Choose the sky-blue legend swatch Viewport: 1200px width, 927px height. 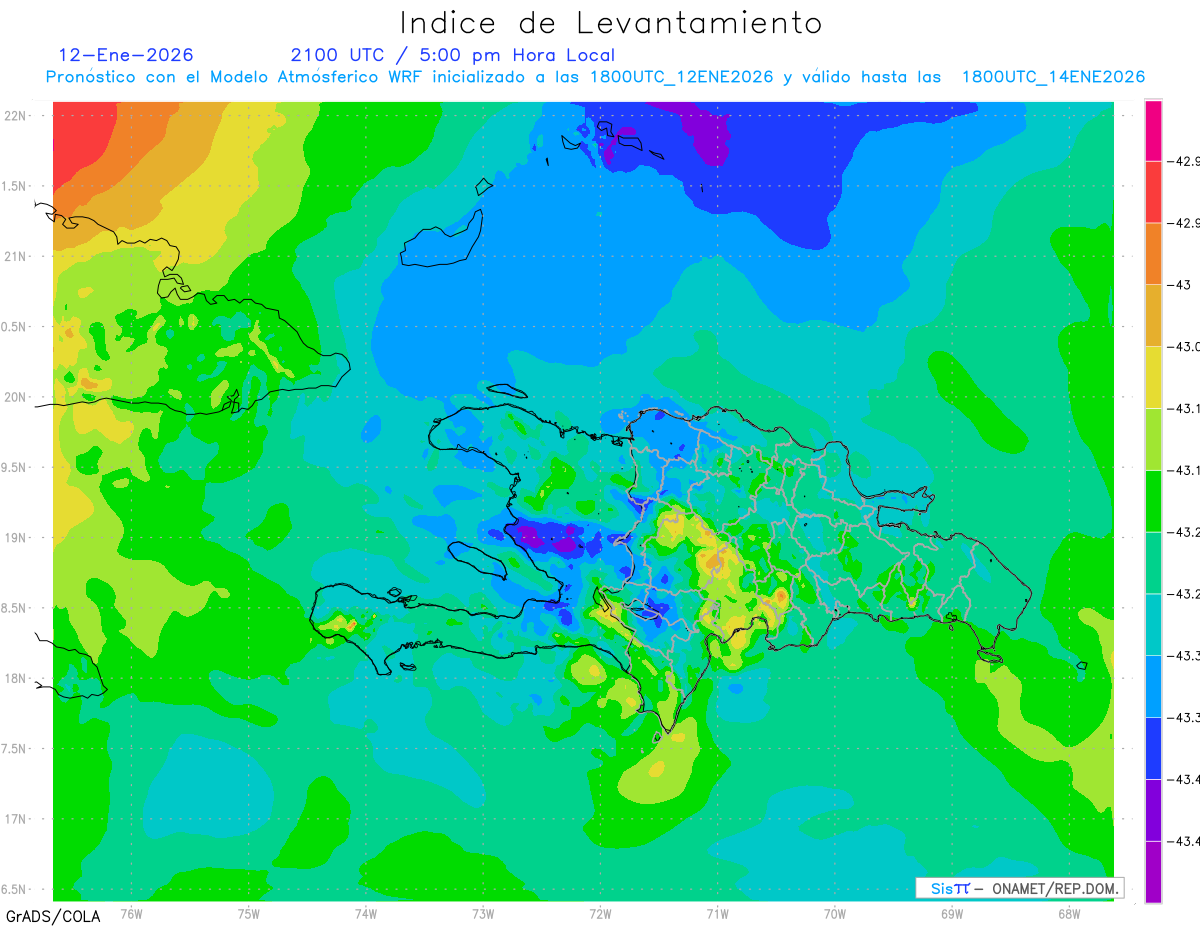click(x=1153, y=686)
